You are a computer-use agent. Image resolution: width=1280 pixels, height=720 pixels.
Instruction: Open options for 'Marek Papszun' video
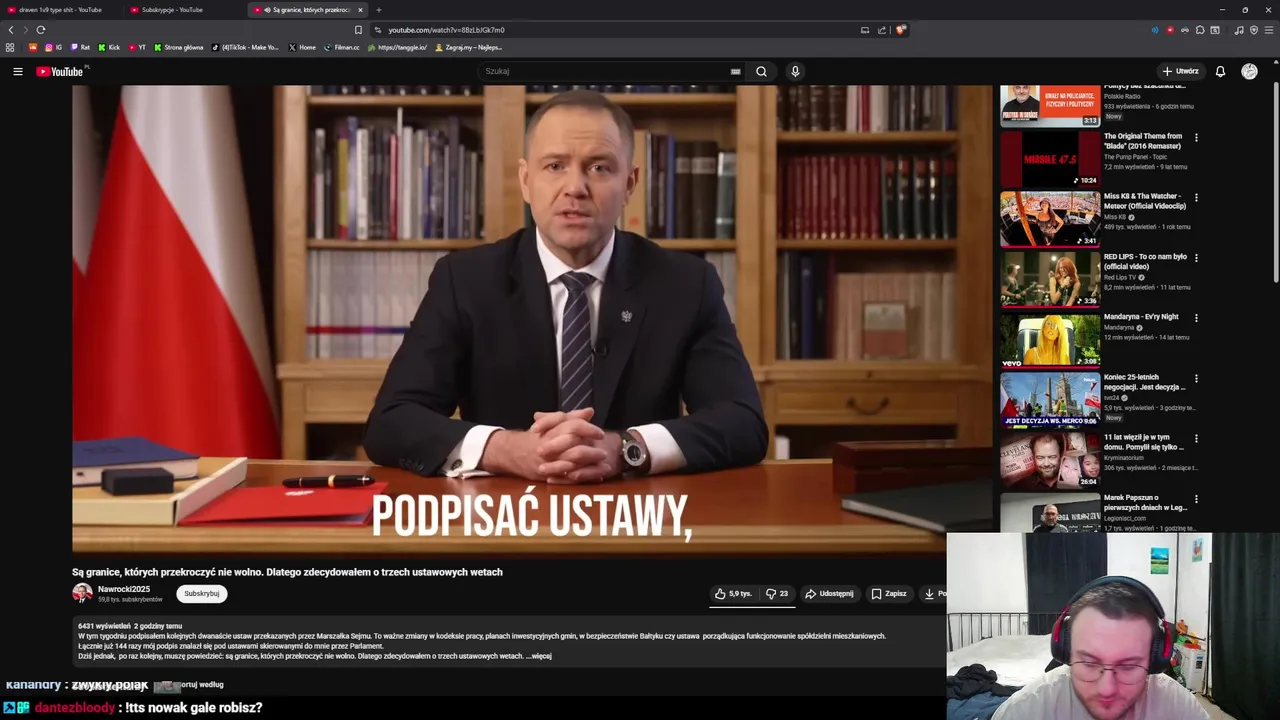[1196, 499]
